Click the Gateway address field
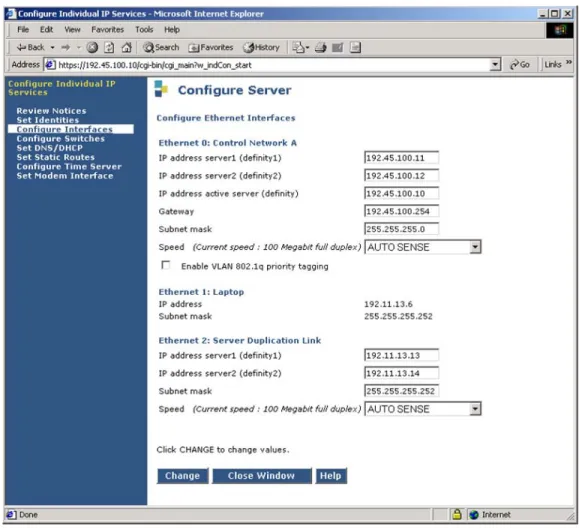Image resolution: width=579 pixels, height=529 pixels. tap(401, 211)
